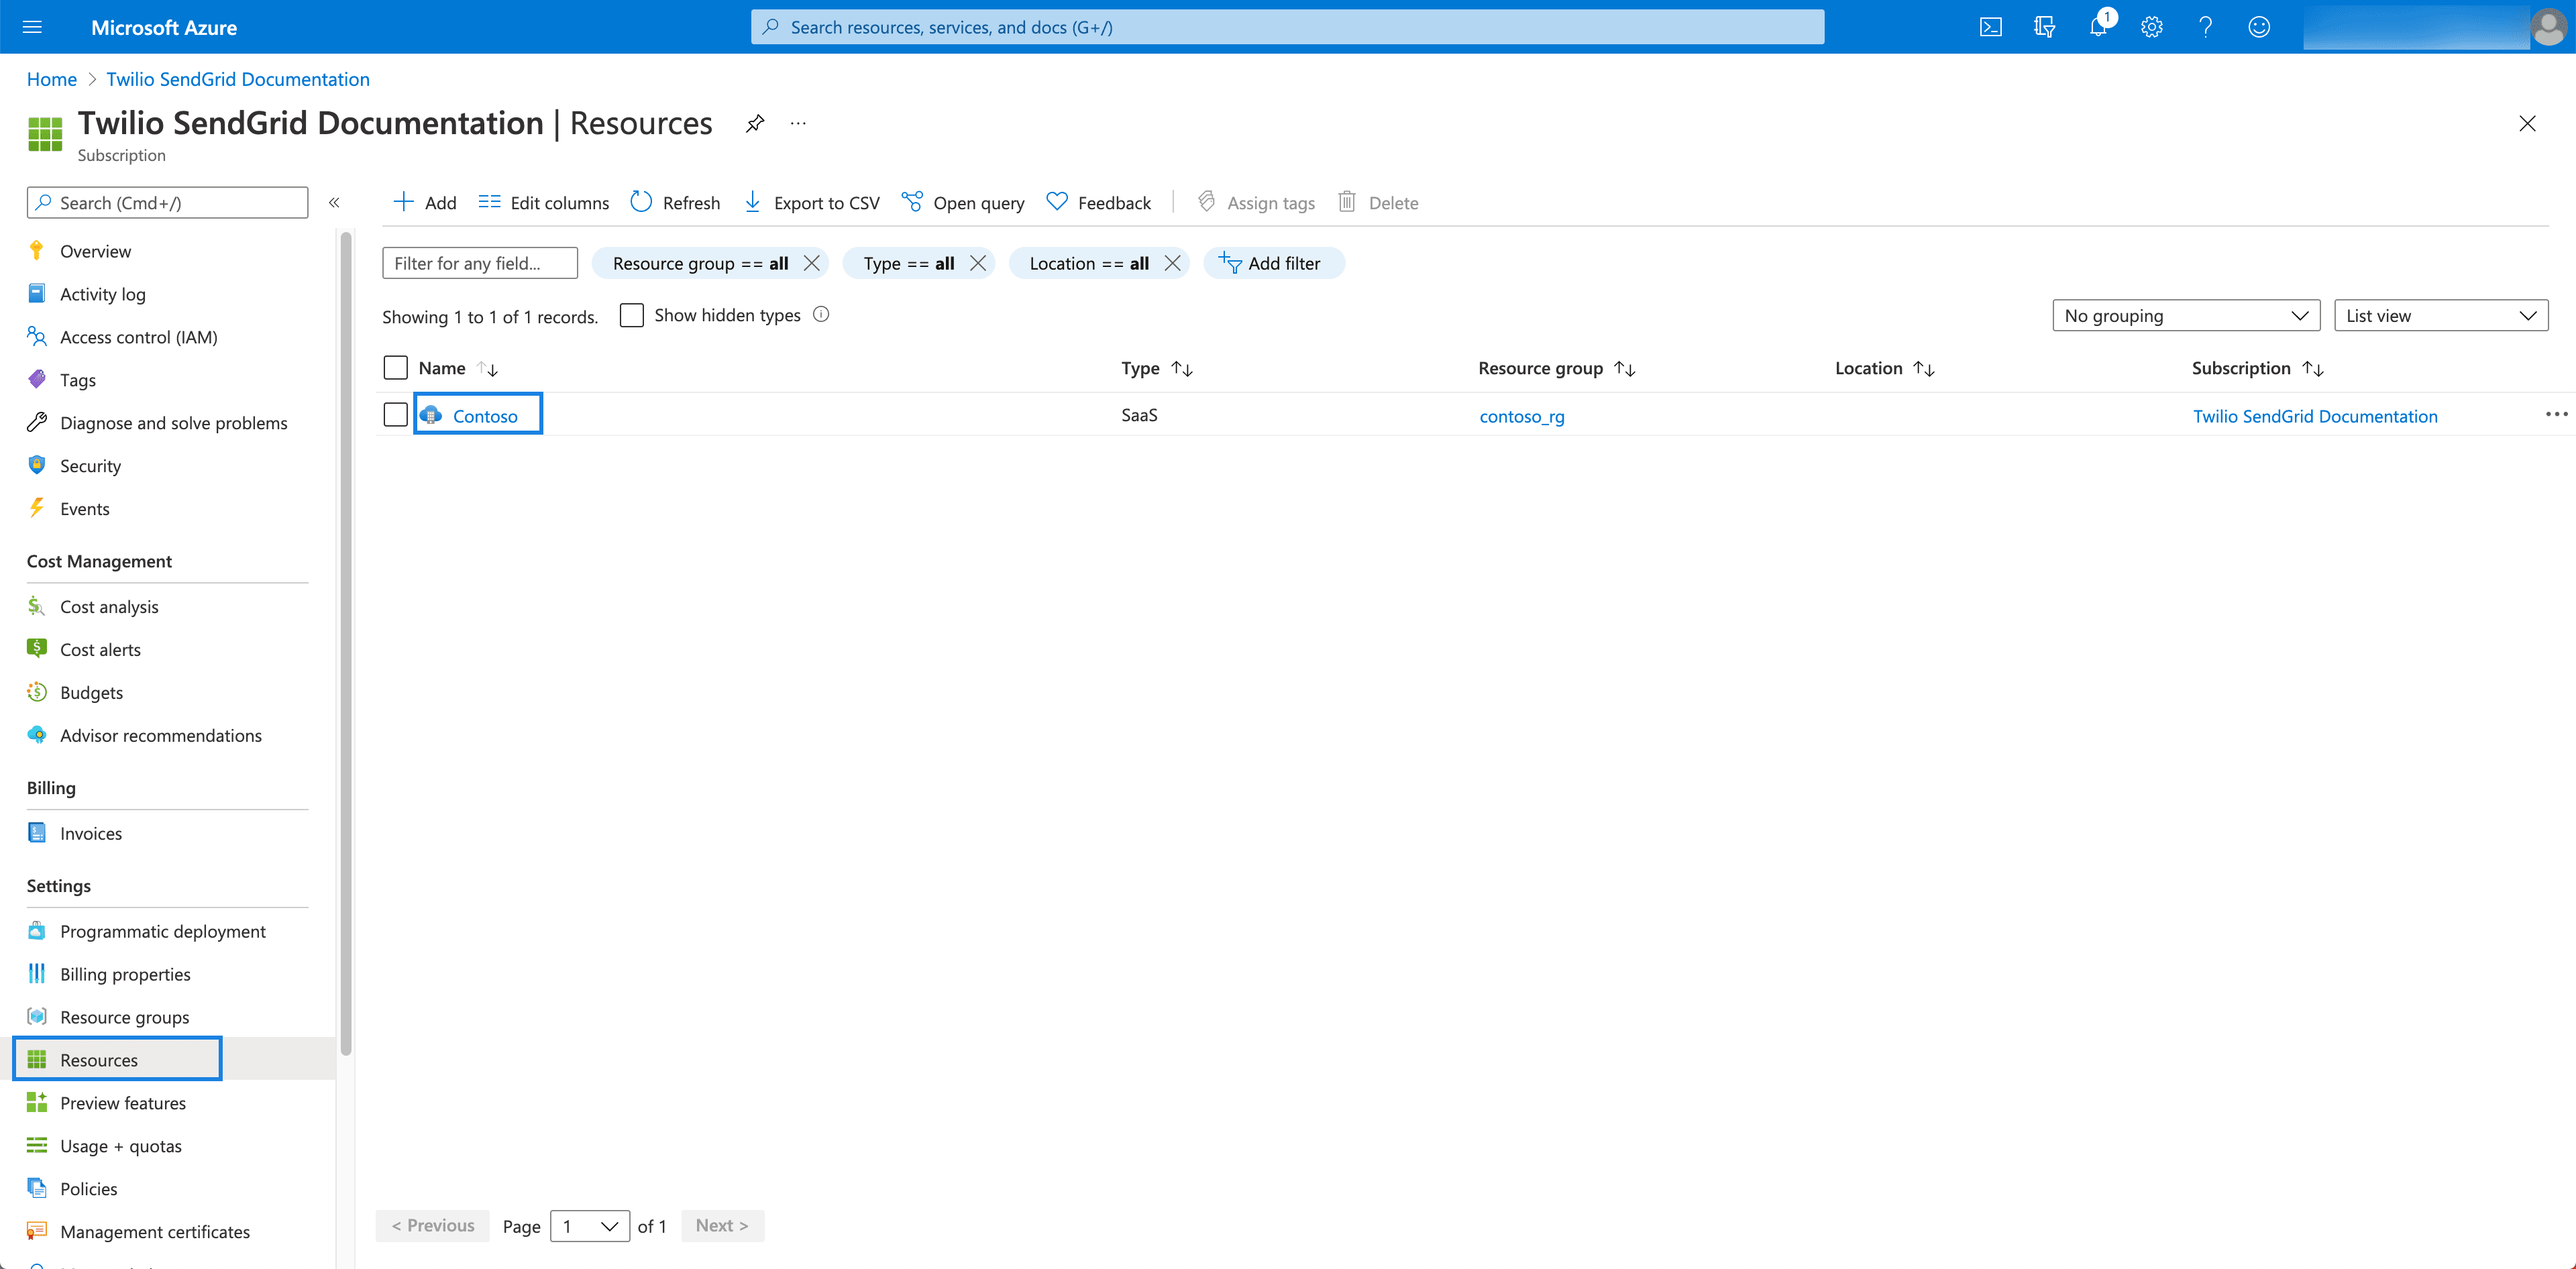2576x1269 pixels.
Task: Pin the Resources page
Action: 754,123
